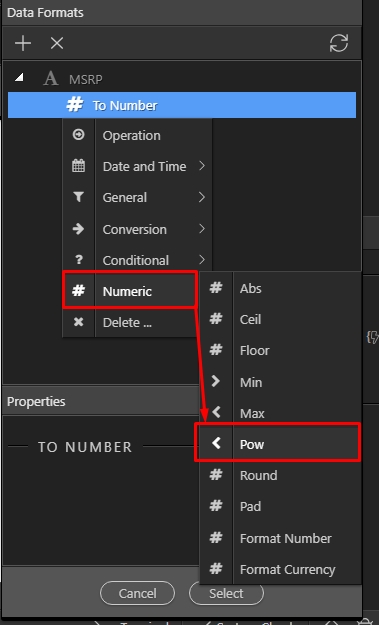Click the Select button
379x625 pixels.
coord(226,594)
